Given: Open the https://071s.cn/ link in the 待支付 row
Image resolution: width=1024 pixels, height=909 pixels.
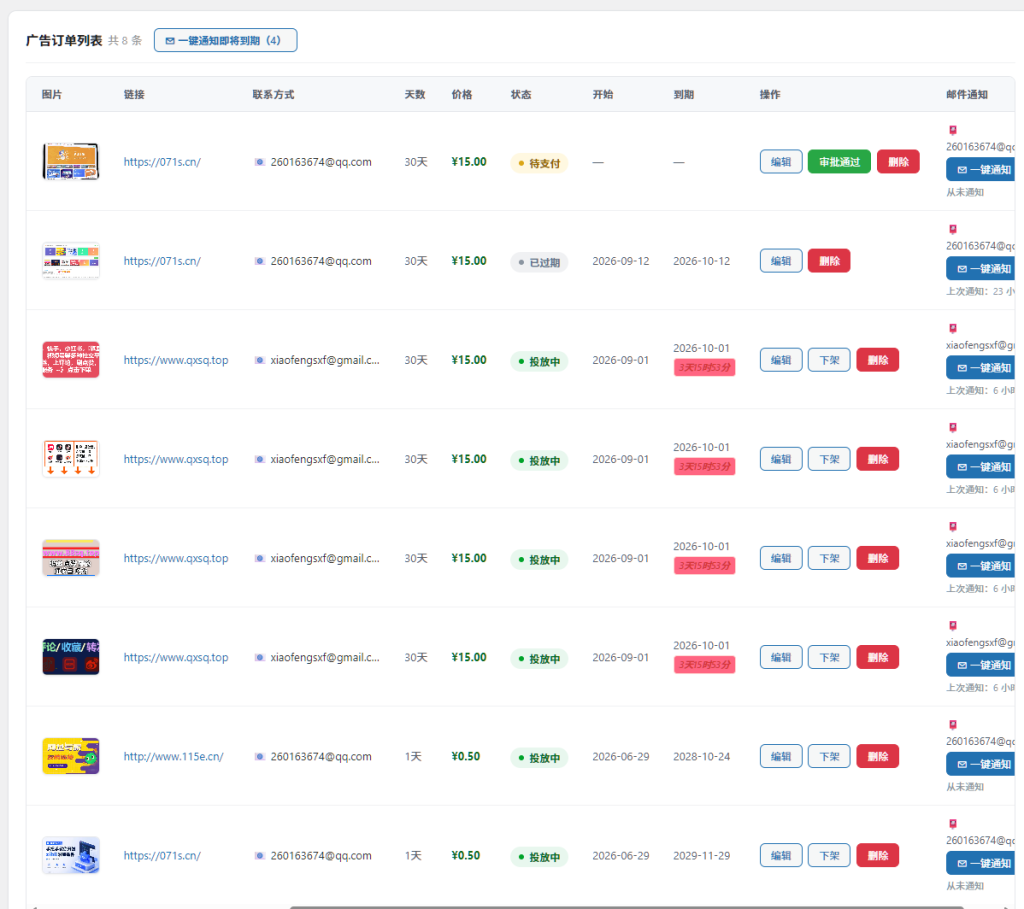Looking at the screenshot, I should [162, 162].
